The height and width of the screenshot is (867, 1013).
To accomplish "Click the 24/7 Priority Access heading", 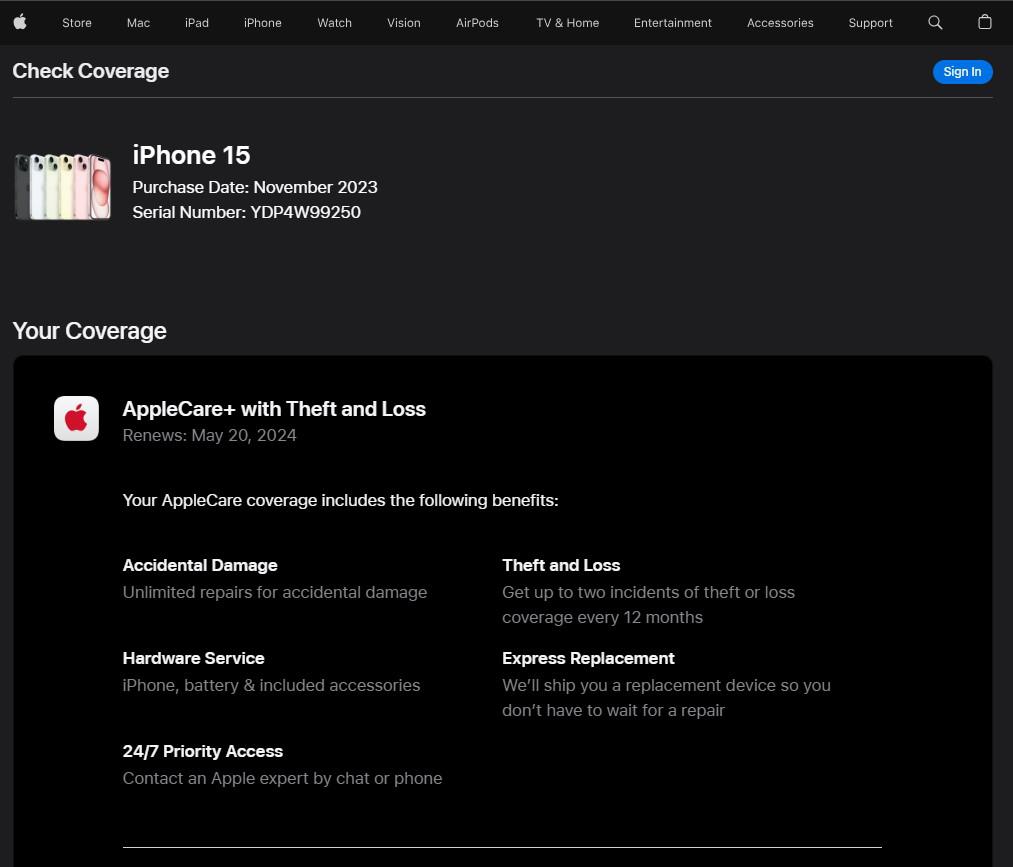I will 203,751.
